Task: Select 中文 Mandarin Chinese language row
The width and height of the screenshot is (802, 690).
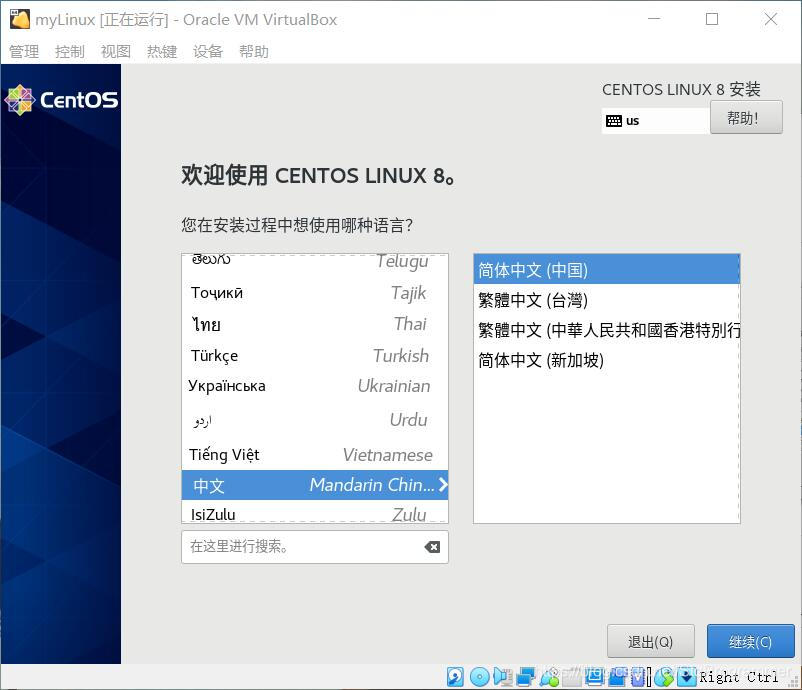Action: 315,485
